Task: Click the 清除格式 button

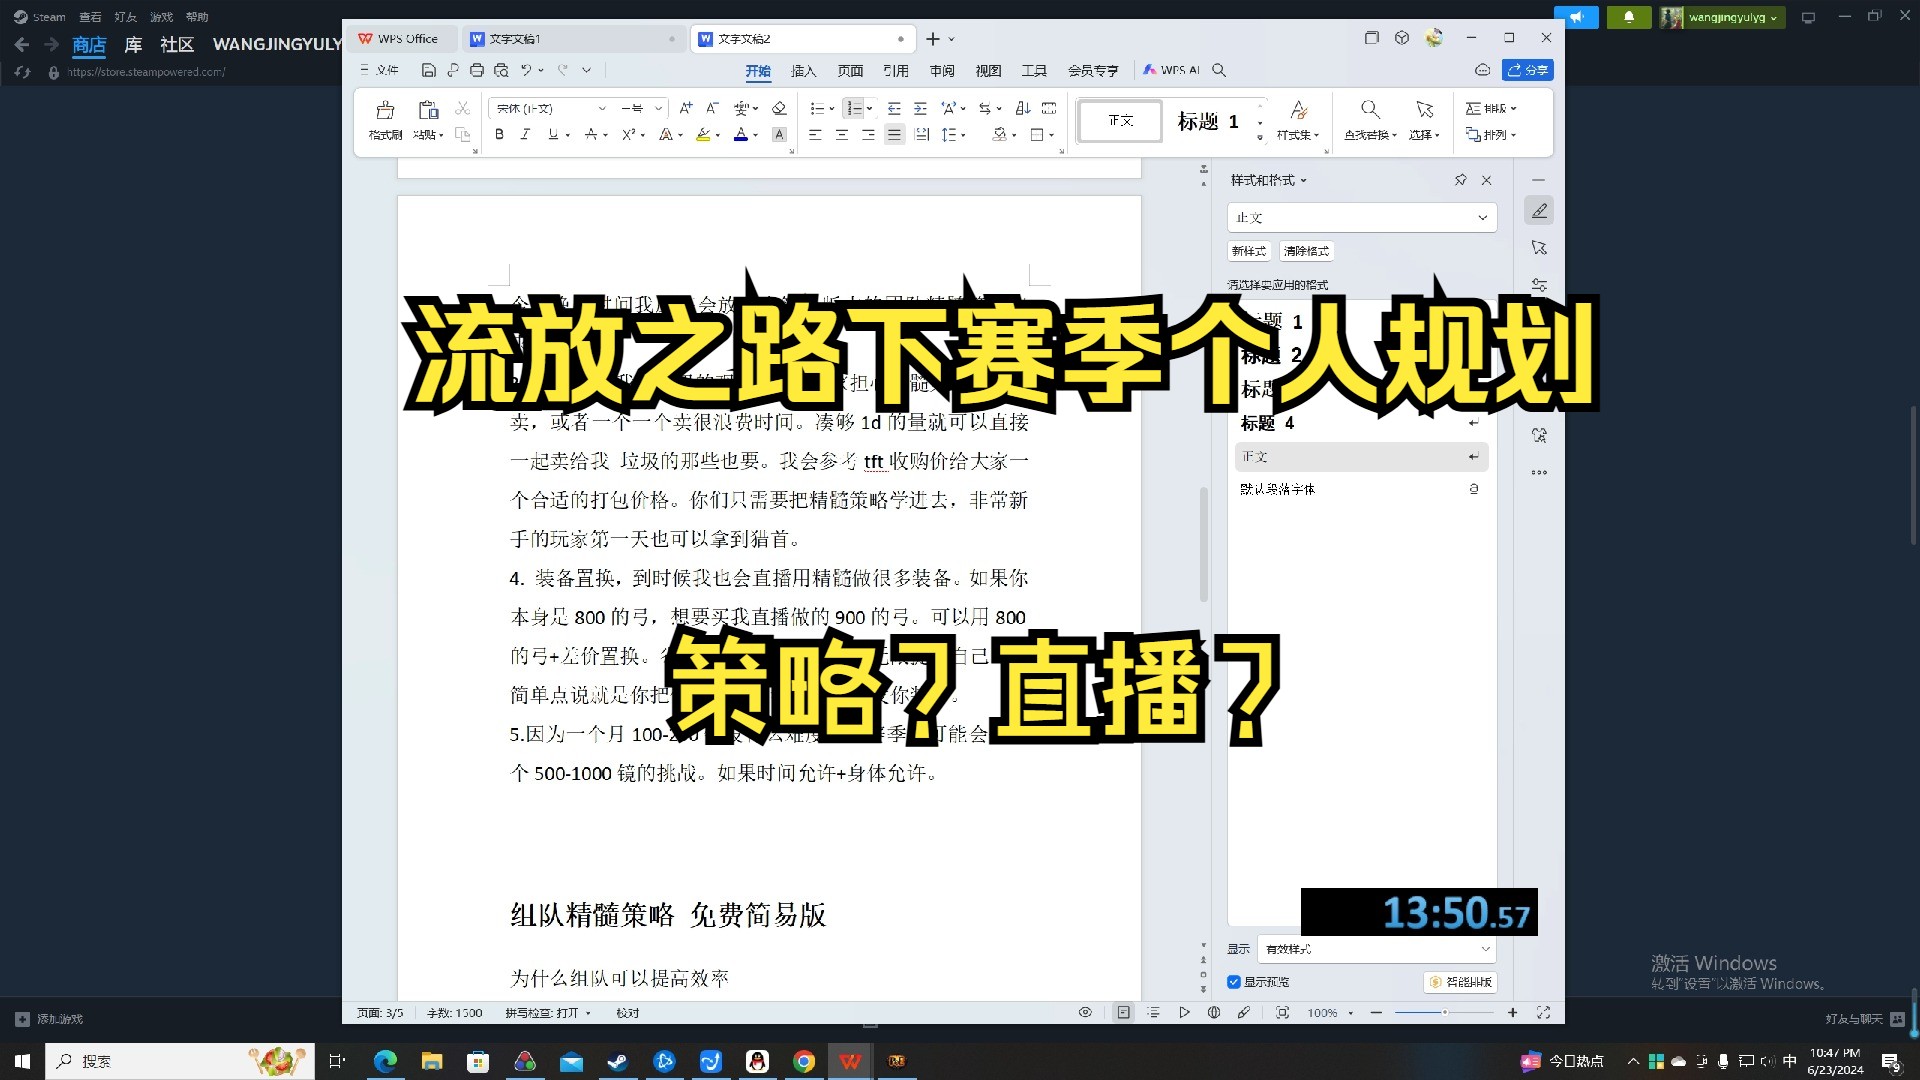Action: [1306, 251]
